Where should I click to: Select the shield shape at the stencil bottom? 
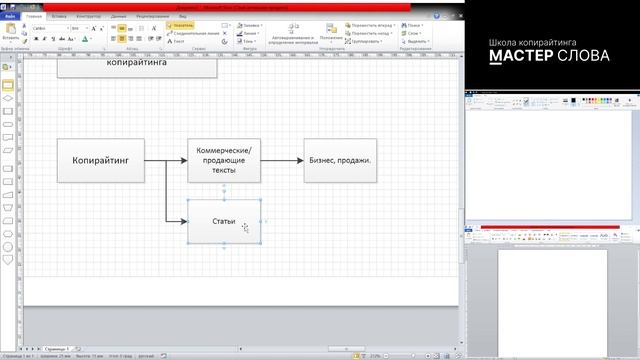(x=8, y=260)
